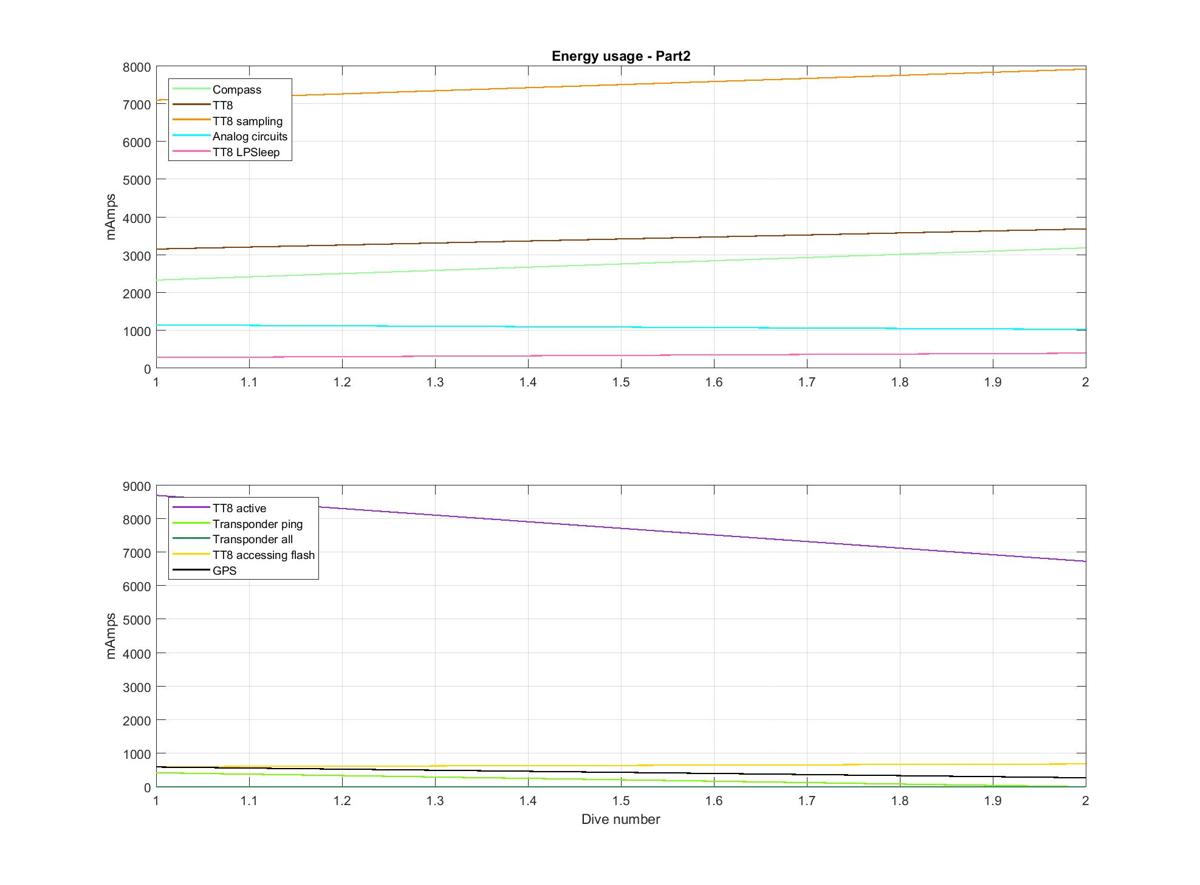Image resolution: width=1200 pixels, height=885 pixels.
Task: Select the GPS legend entry
Action: (x=205, y=571)
